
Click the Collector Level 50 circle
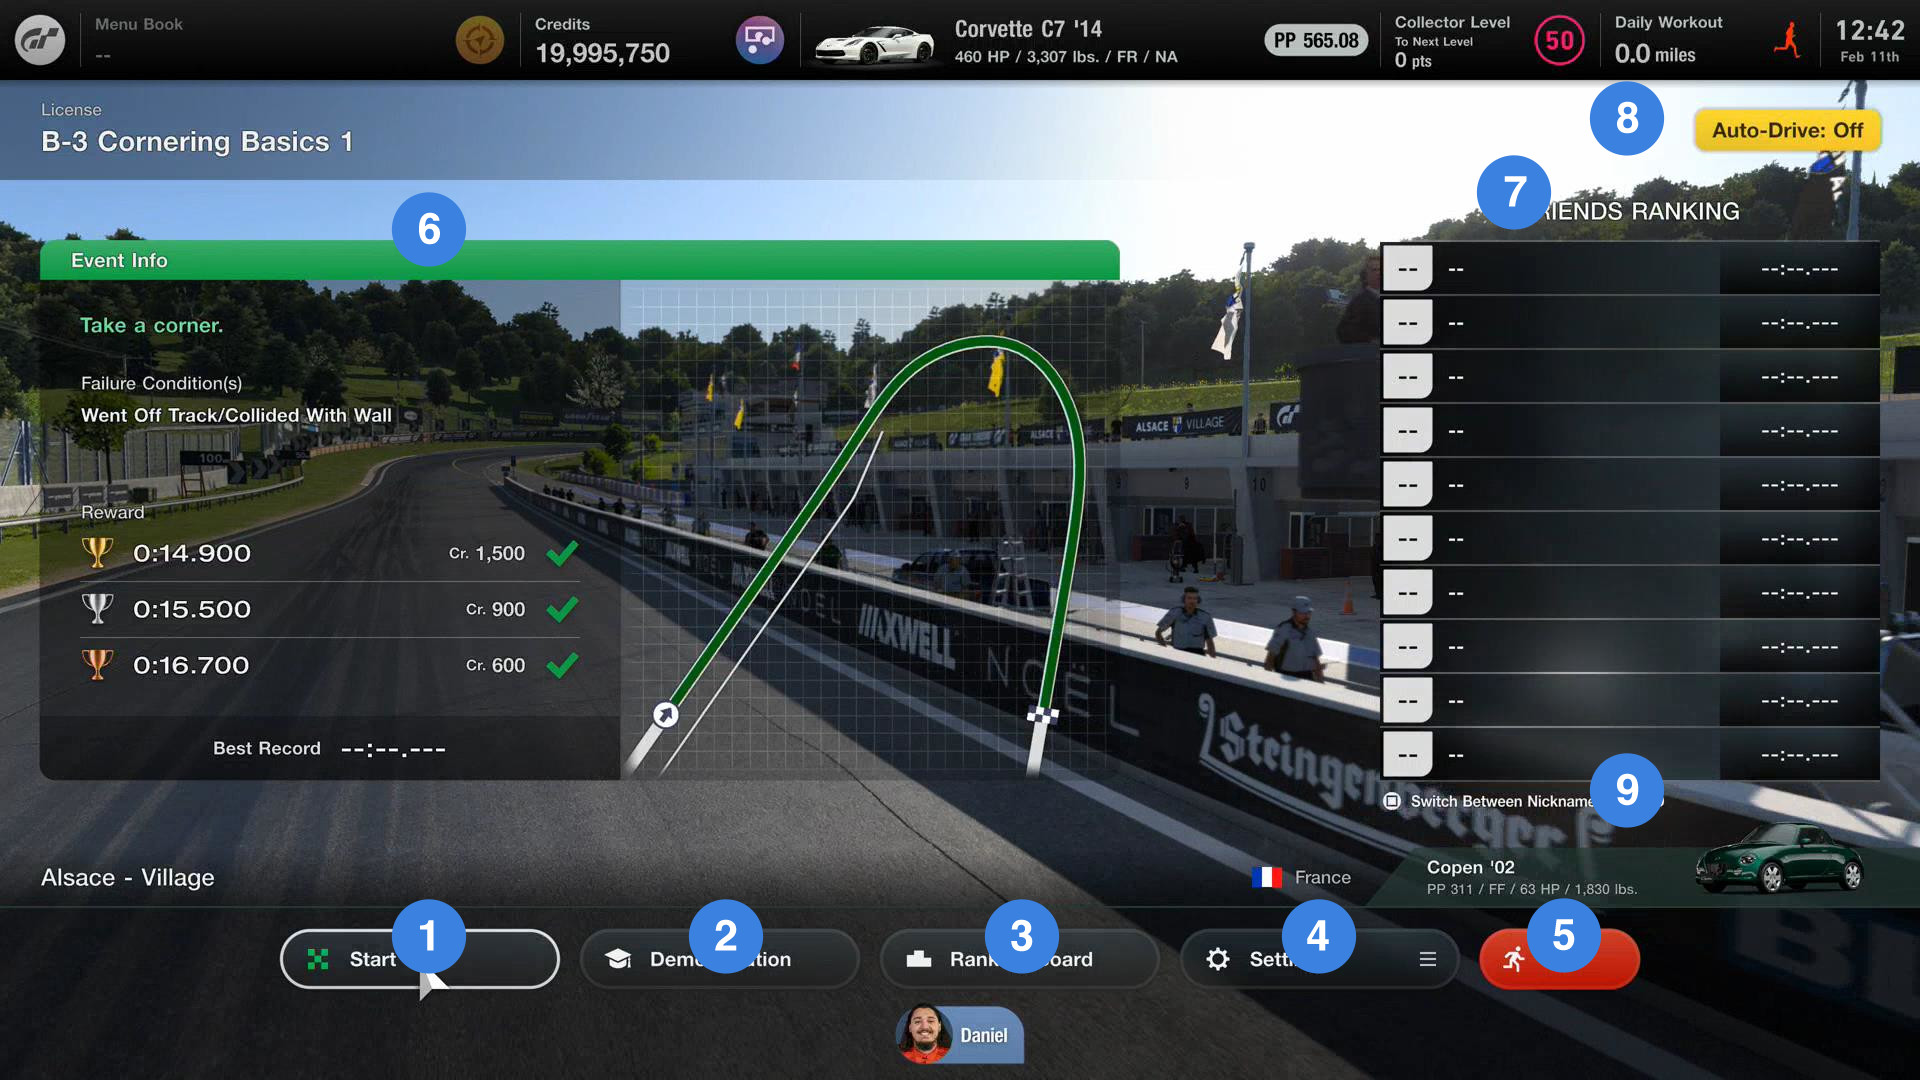[1560, 41]
